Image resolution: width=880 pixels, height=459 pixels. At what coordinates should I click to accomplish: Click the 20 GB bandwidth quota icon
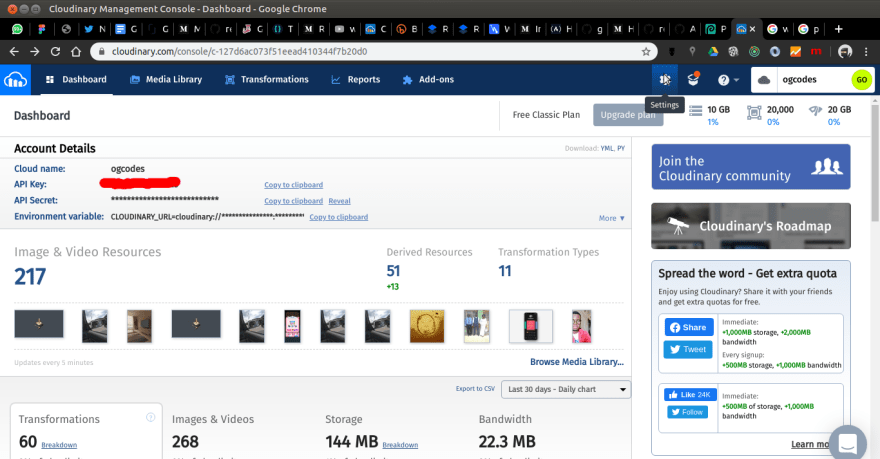(x=815, y=111)
